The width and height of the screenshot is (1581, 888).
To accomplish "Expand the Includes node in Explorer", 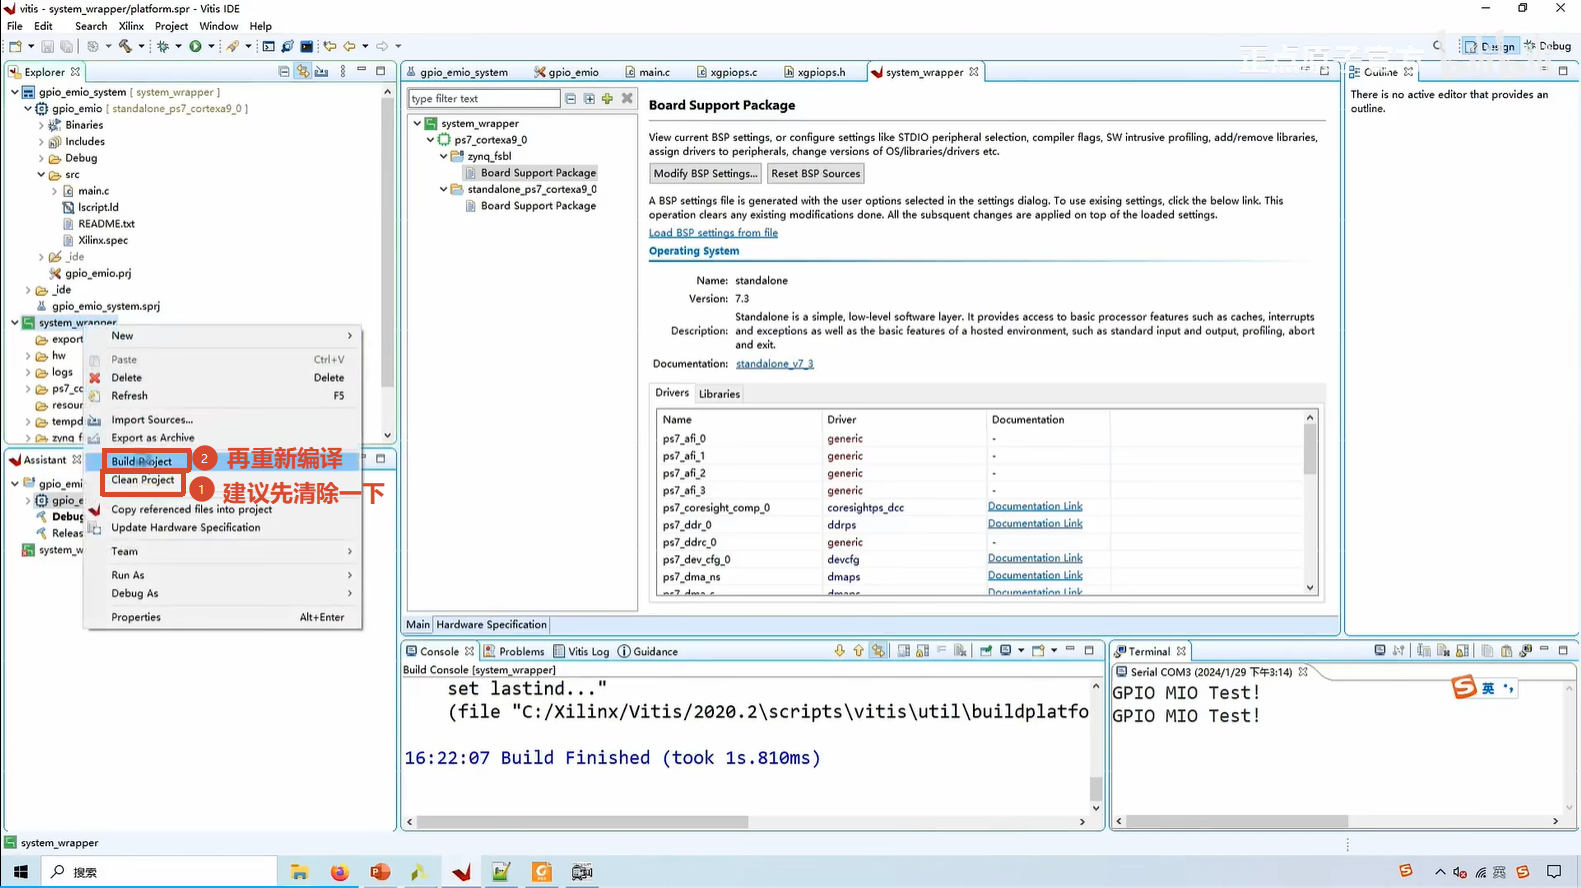I will (x=41, y=142).
